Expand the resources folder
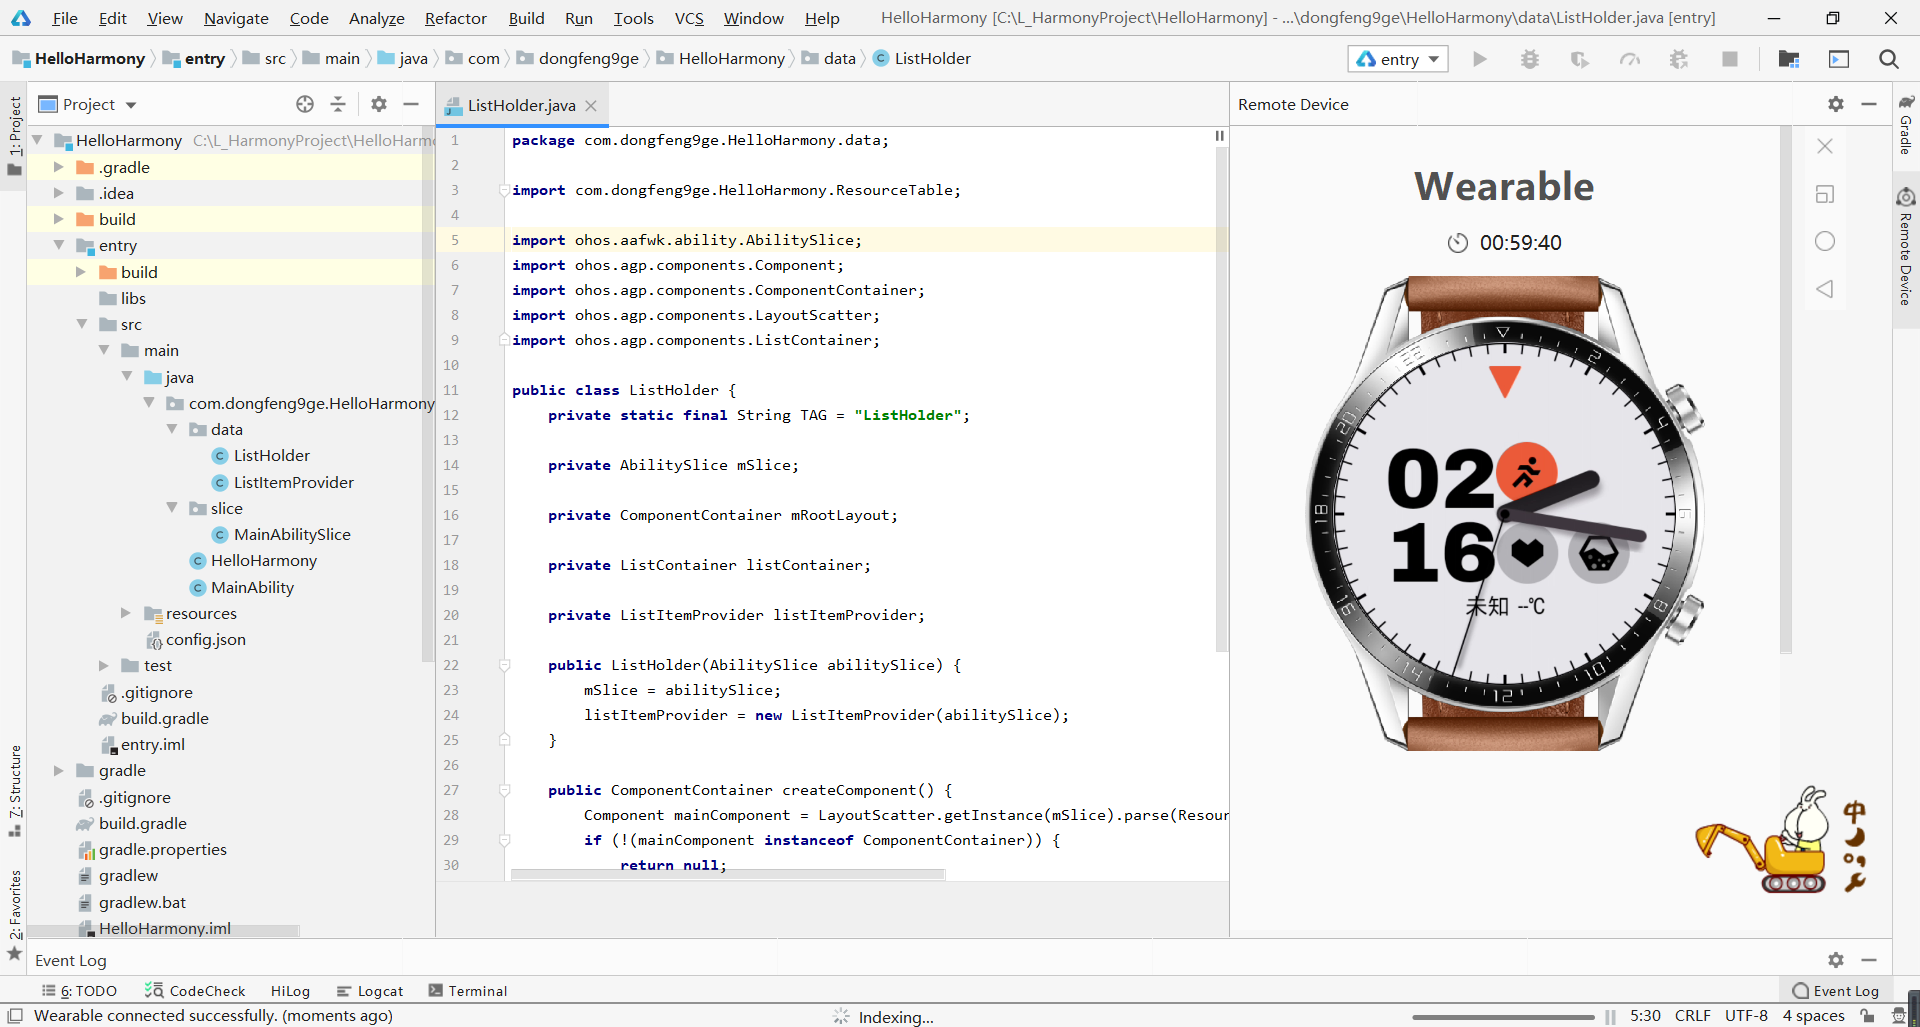The image size is (1920, 1027). coord(127,613)
